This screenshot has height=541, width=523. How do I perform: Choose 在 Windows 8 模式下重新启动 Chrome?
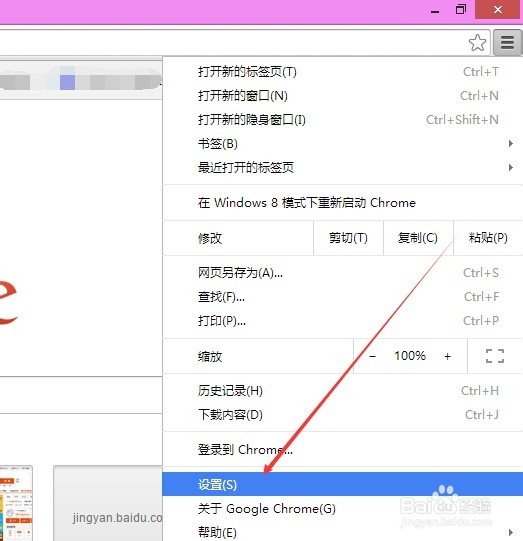(343, 203)
